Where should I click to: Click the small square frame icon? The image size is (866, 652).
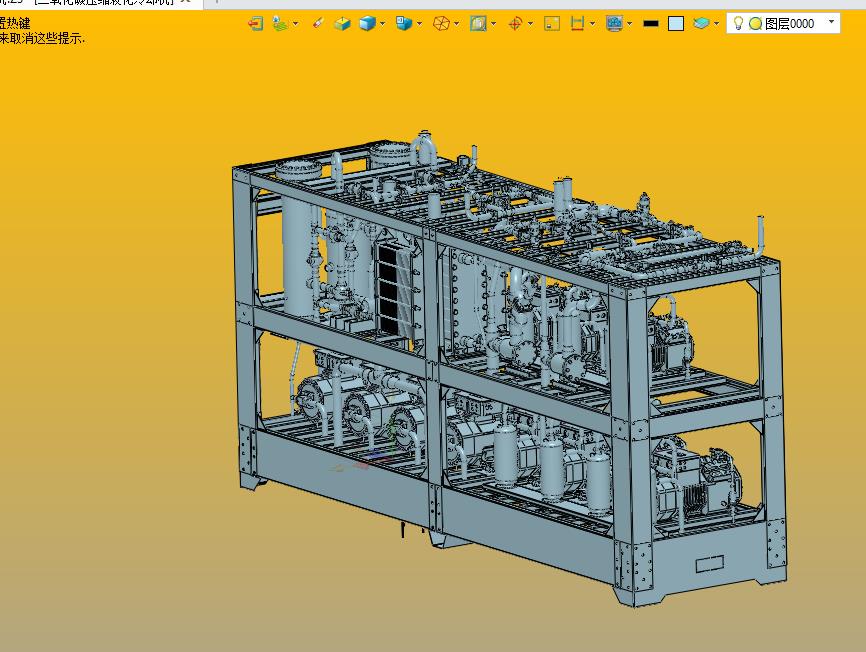pos(551,23)
